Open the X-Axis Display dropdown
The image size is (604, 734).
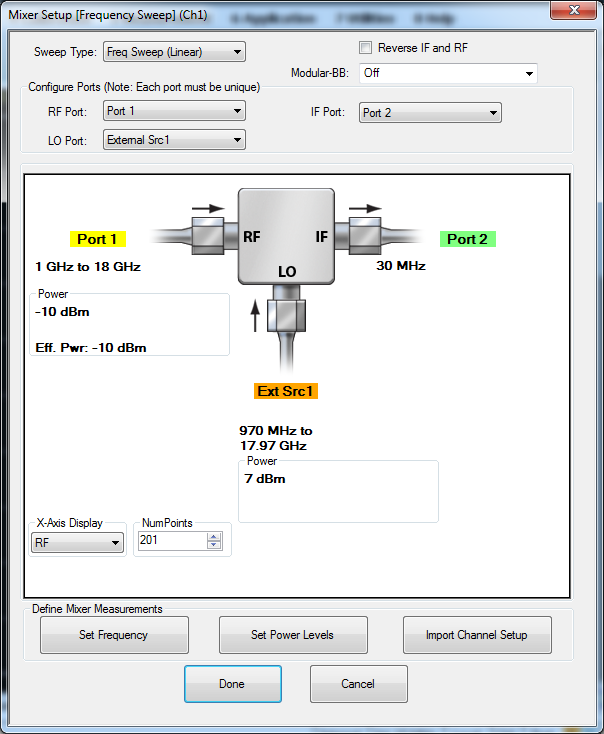pos(77,543)
